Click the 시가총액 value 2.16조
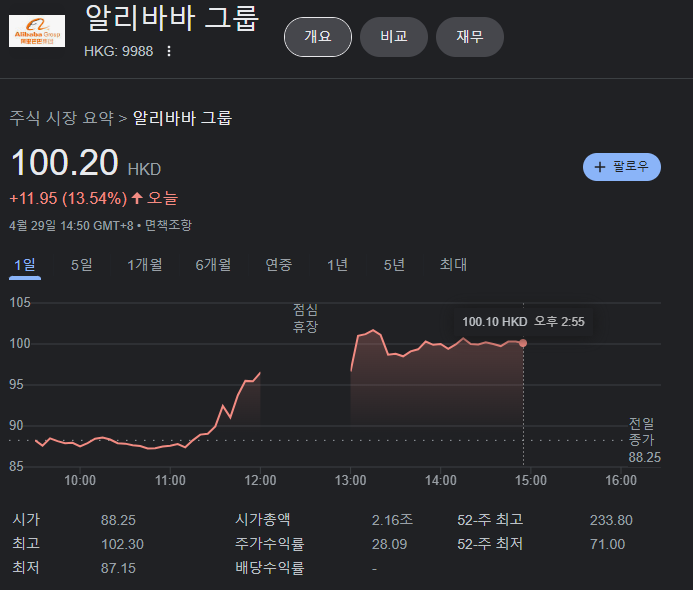This screenshot has width=693, height=590. click(392, 520)
